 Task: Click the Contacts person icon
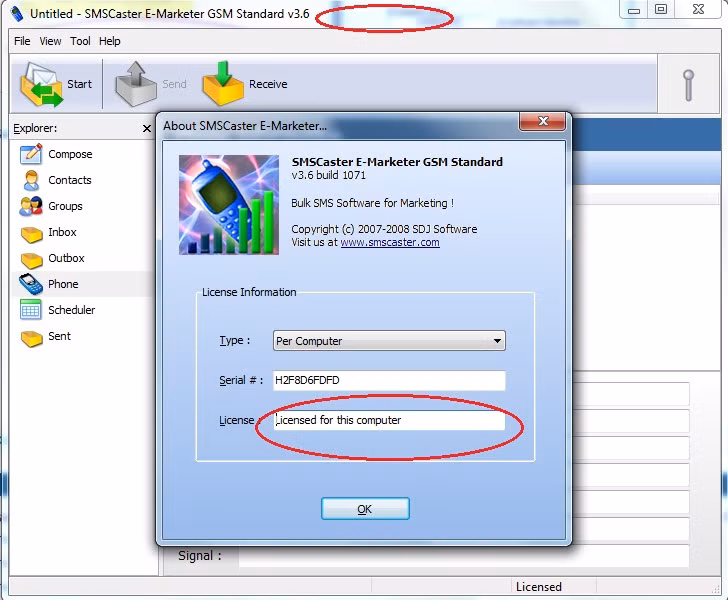(x=31, y=180)
